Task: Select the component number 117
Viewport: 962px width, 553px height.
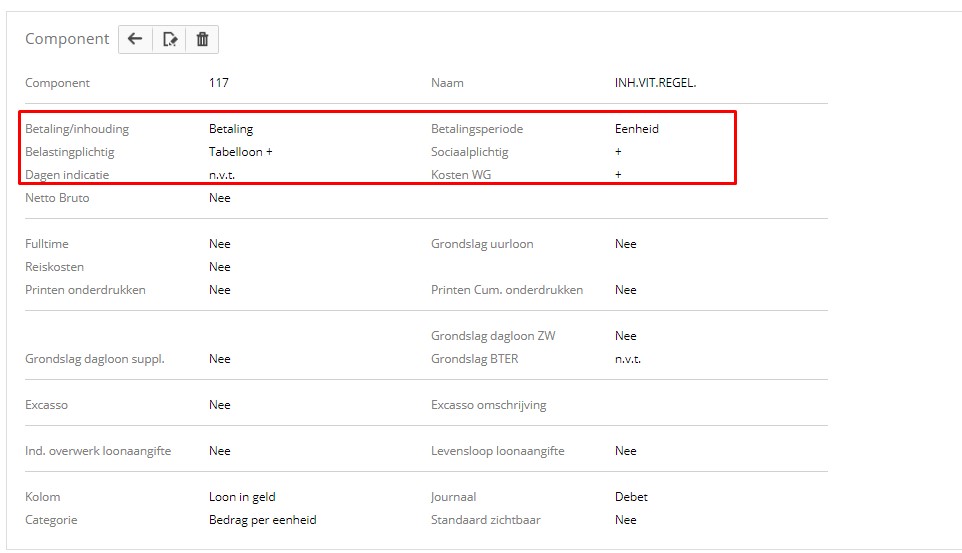Action: 219,83
